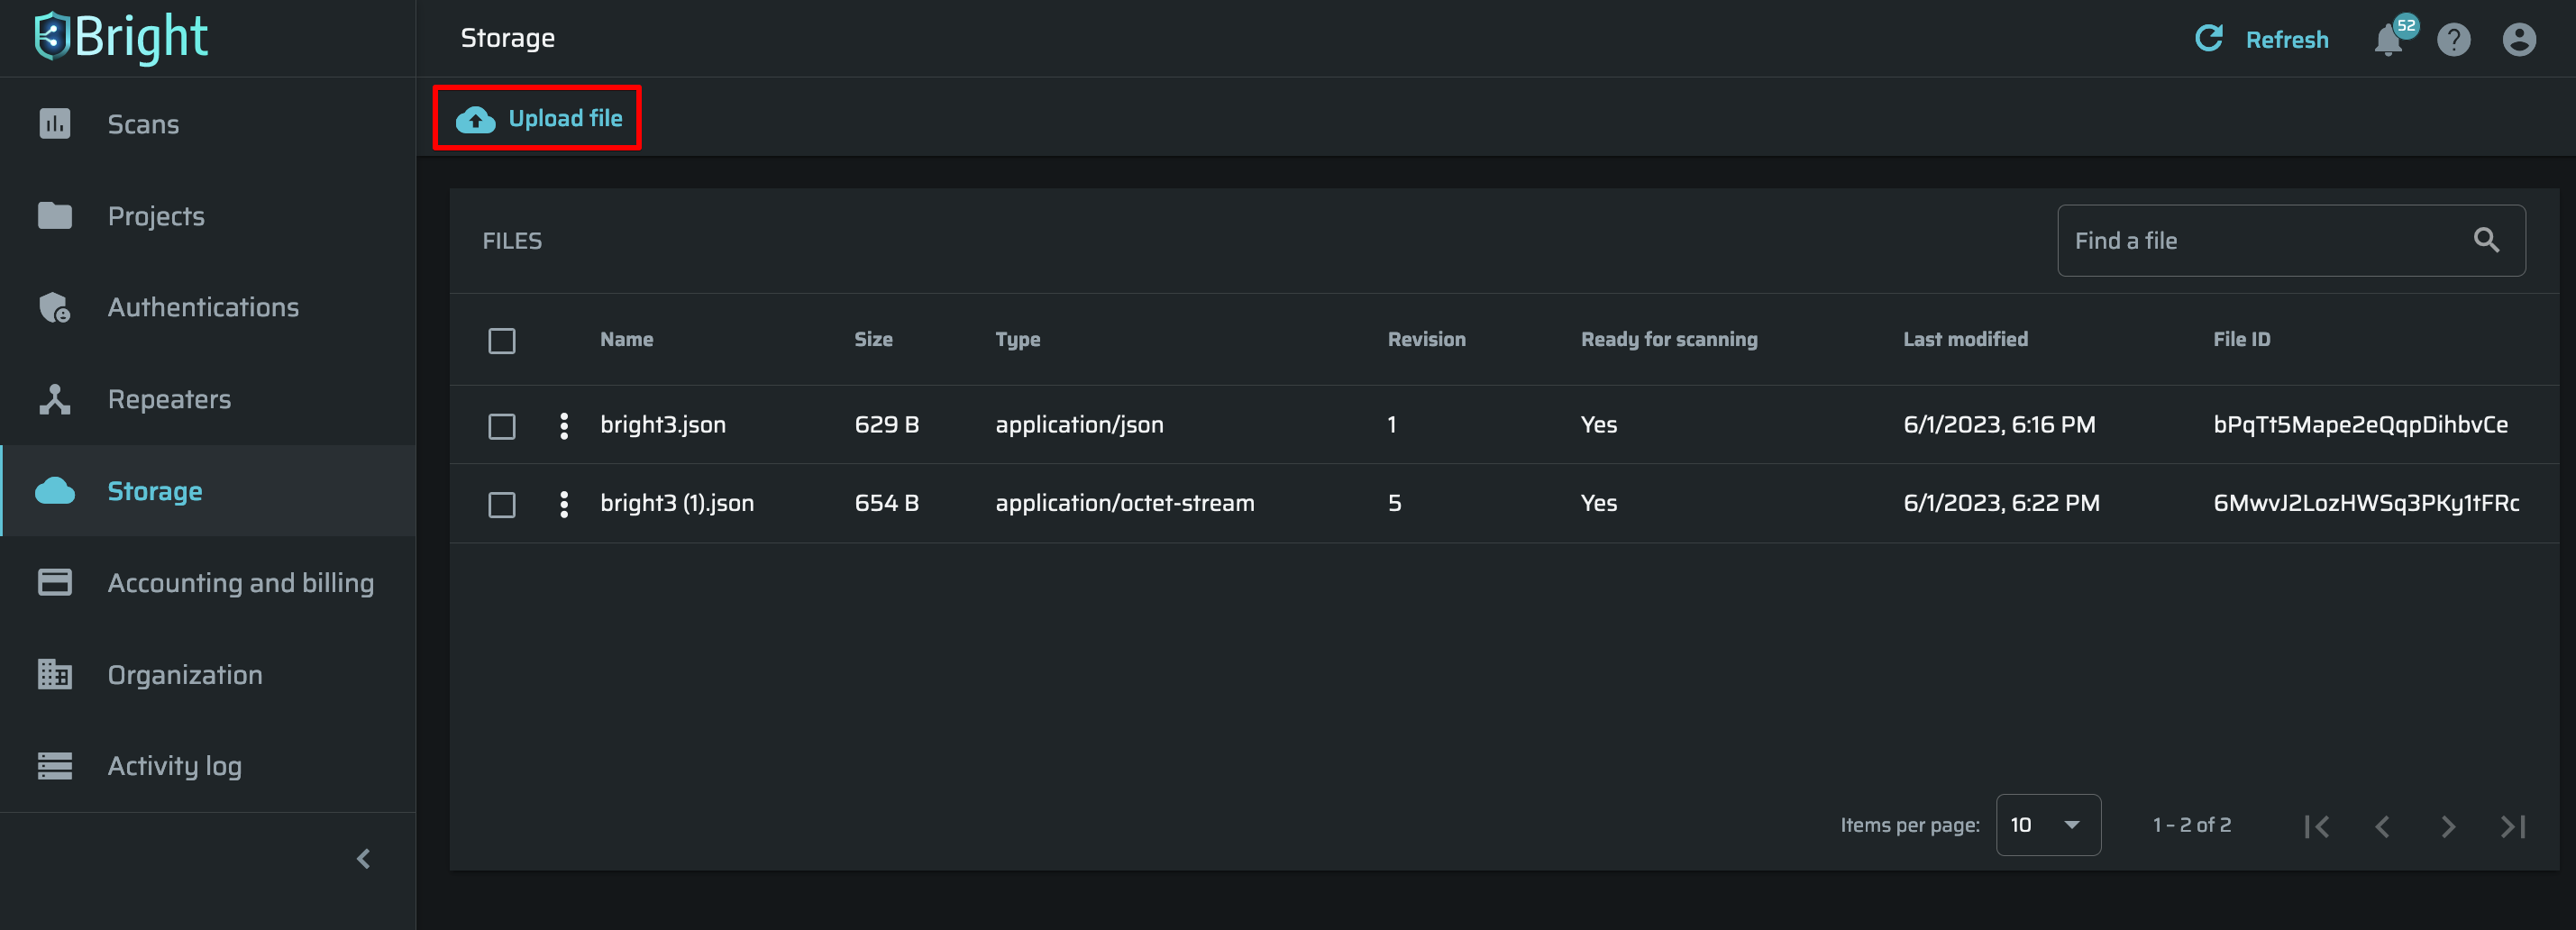Viewport: 2576px width, 930px height.
Task: Click the Authentications shield icon
Action: (55, 307)
